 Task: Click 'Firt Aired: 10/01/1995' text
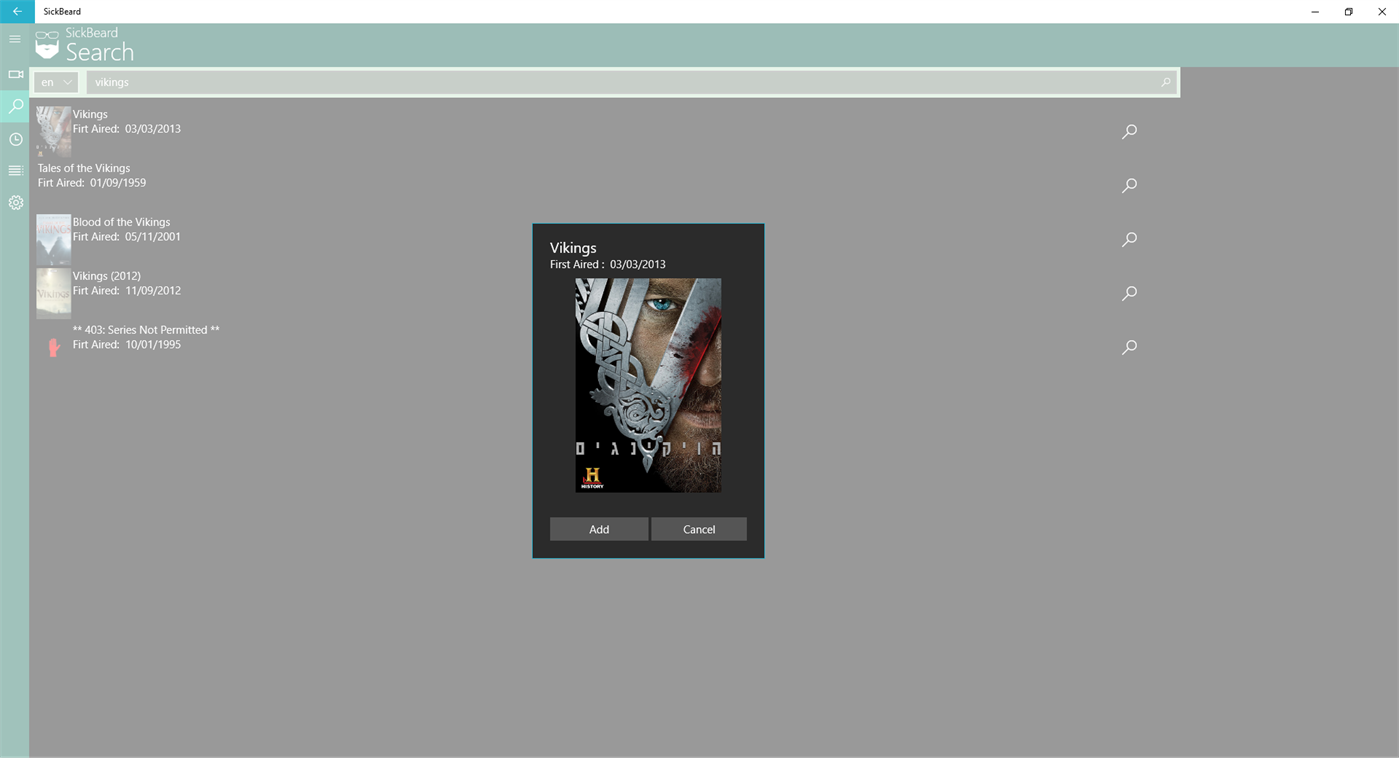pyautogui.click(x=127, y=345)
